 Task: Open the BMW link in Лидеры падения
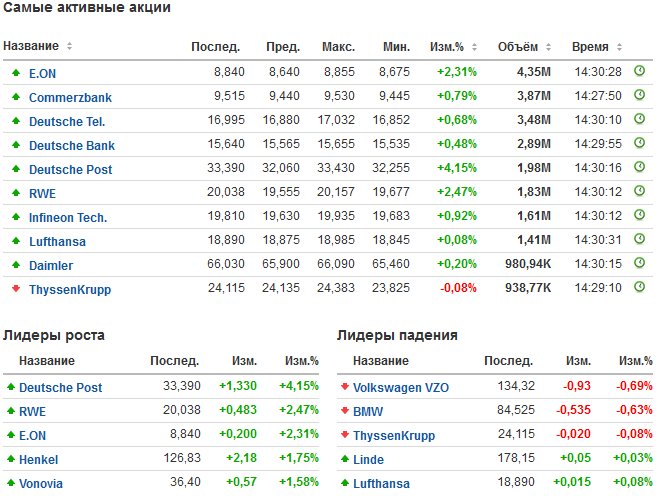click(x=366, y=411)
